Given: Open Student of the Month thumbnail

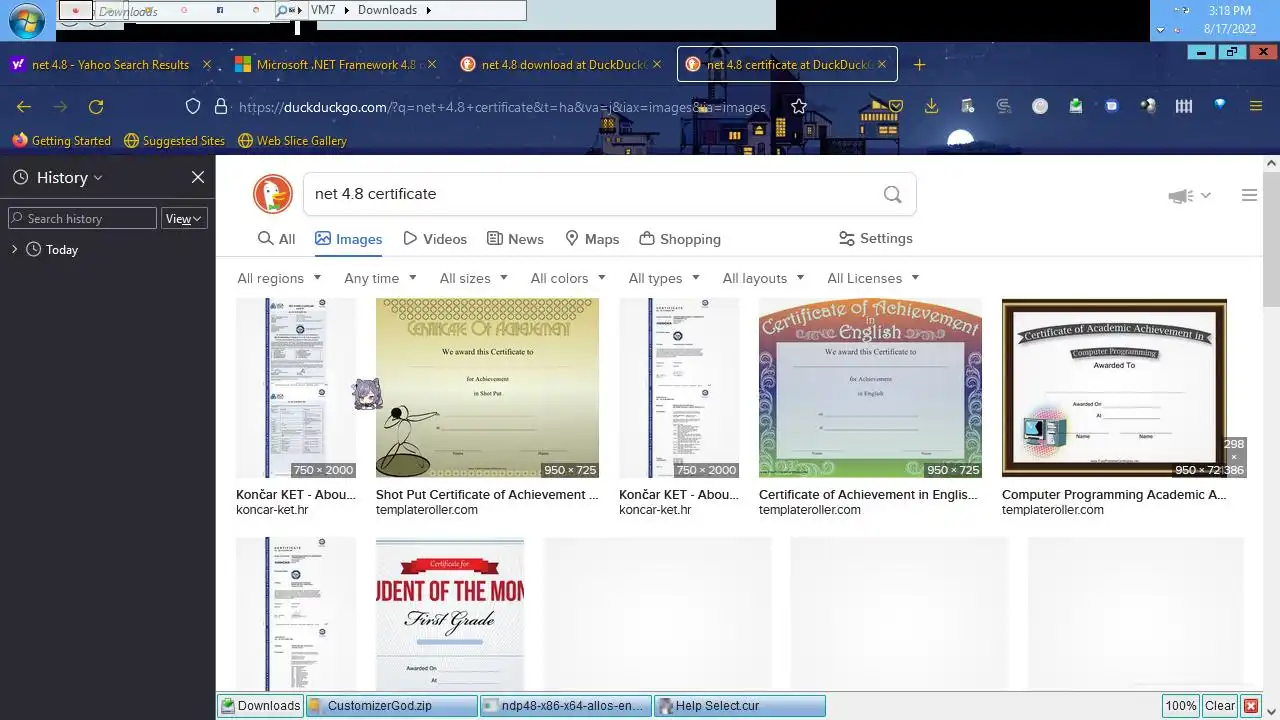Looking at the screenshot, I should click(x=449, y=613).
